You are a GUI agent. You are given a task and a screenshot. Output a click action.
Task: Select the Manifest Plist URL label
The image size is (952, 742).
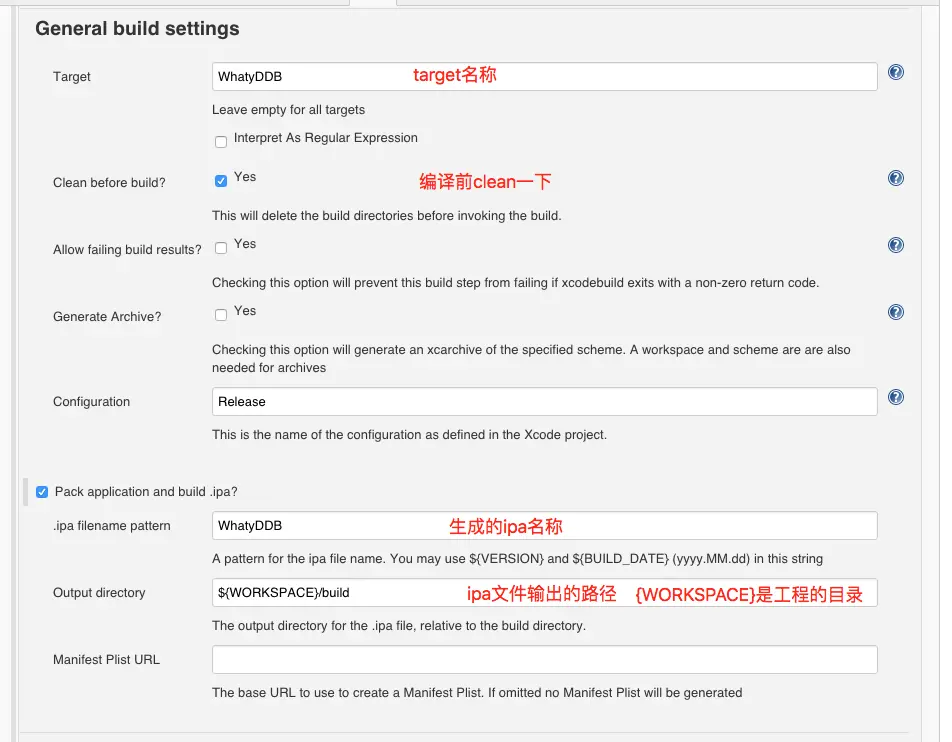(x=106, y=659)
